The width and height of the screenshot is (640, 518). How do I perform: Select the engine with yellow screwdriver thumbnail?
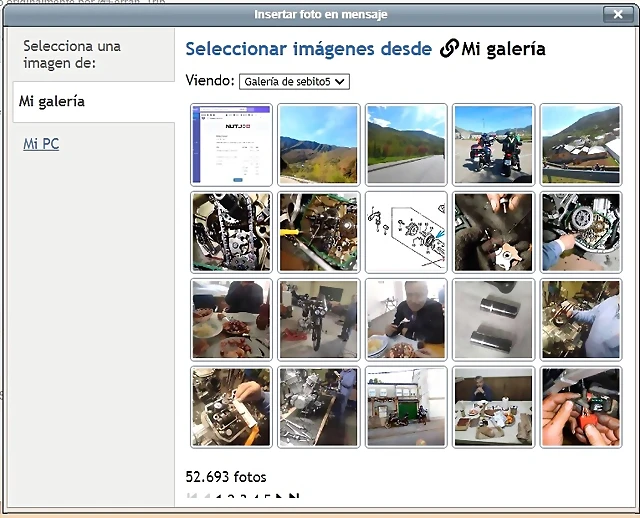tap(319, 232)
